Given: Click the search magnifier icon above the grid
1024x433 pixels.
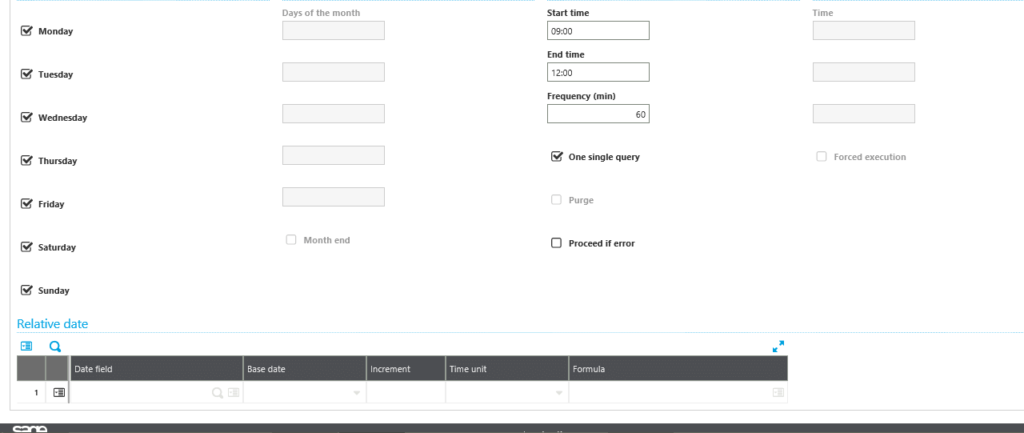Looking at the screenshot, I should pyautogui.click(x=55, y=346).
